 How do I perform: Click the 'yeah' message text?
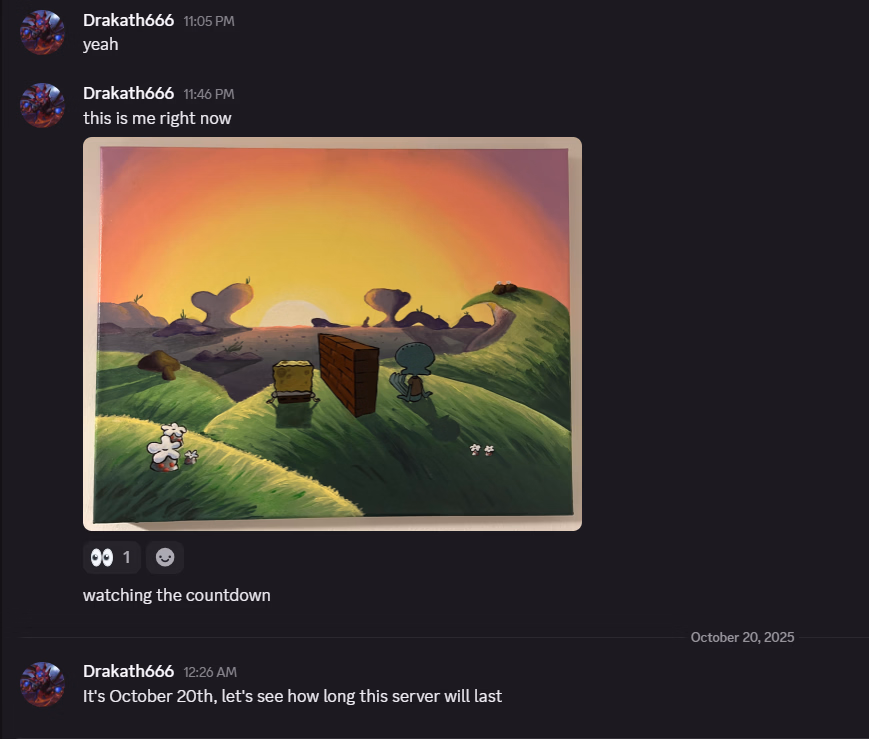click(x=100, y=44)
